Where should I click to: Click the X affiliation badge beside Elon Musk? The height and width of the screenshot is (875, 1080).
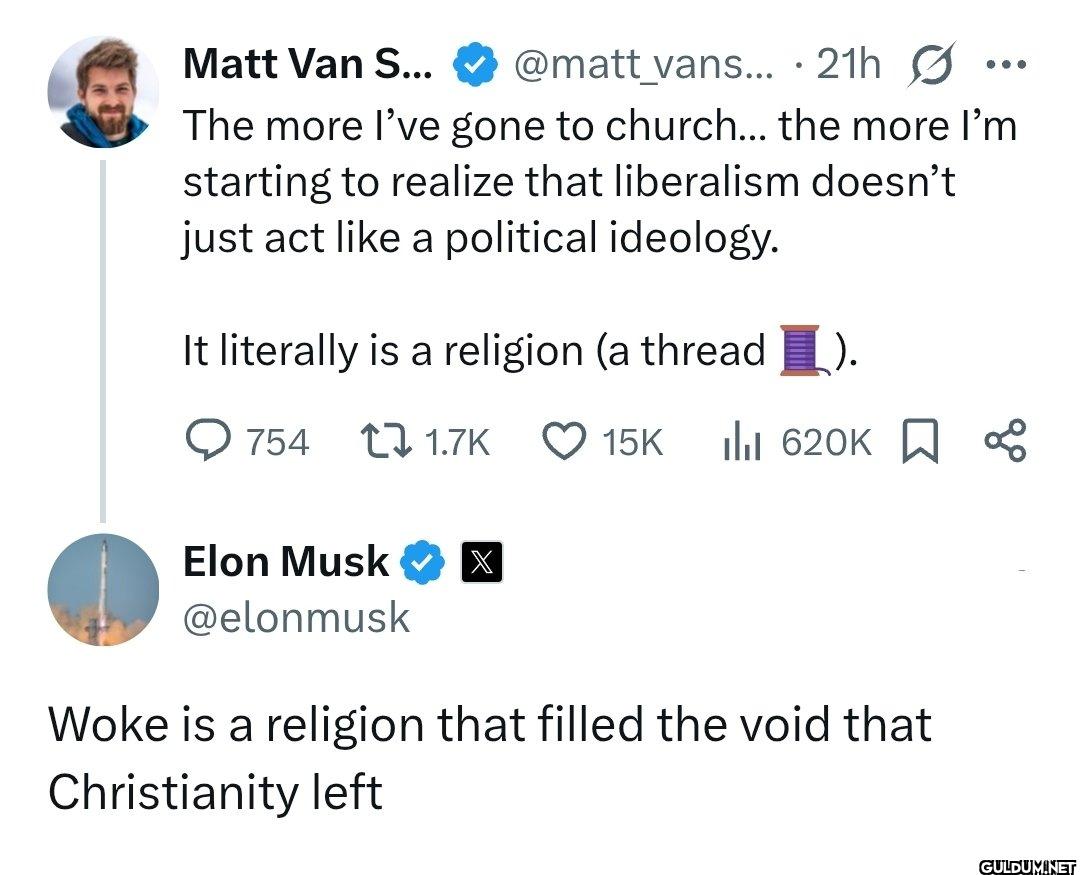point(480,563)
